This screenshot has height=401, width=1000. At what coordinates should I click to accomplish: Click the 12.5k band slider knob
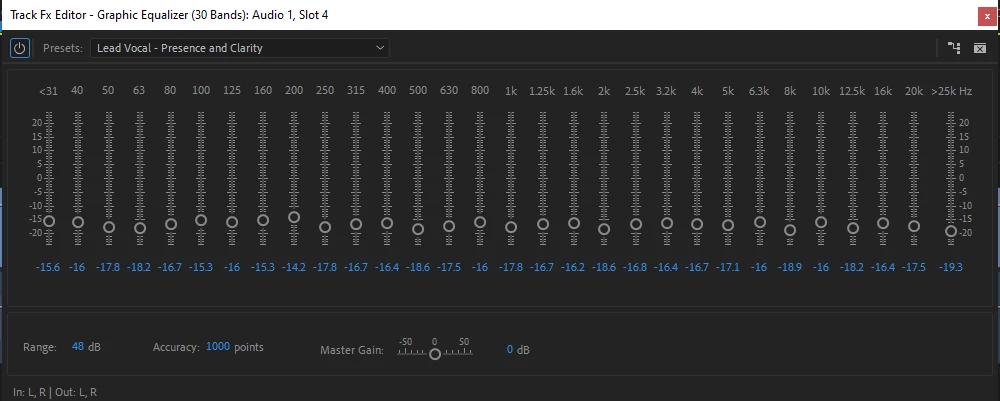tap(853, 228)
